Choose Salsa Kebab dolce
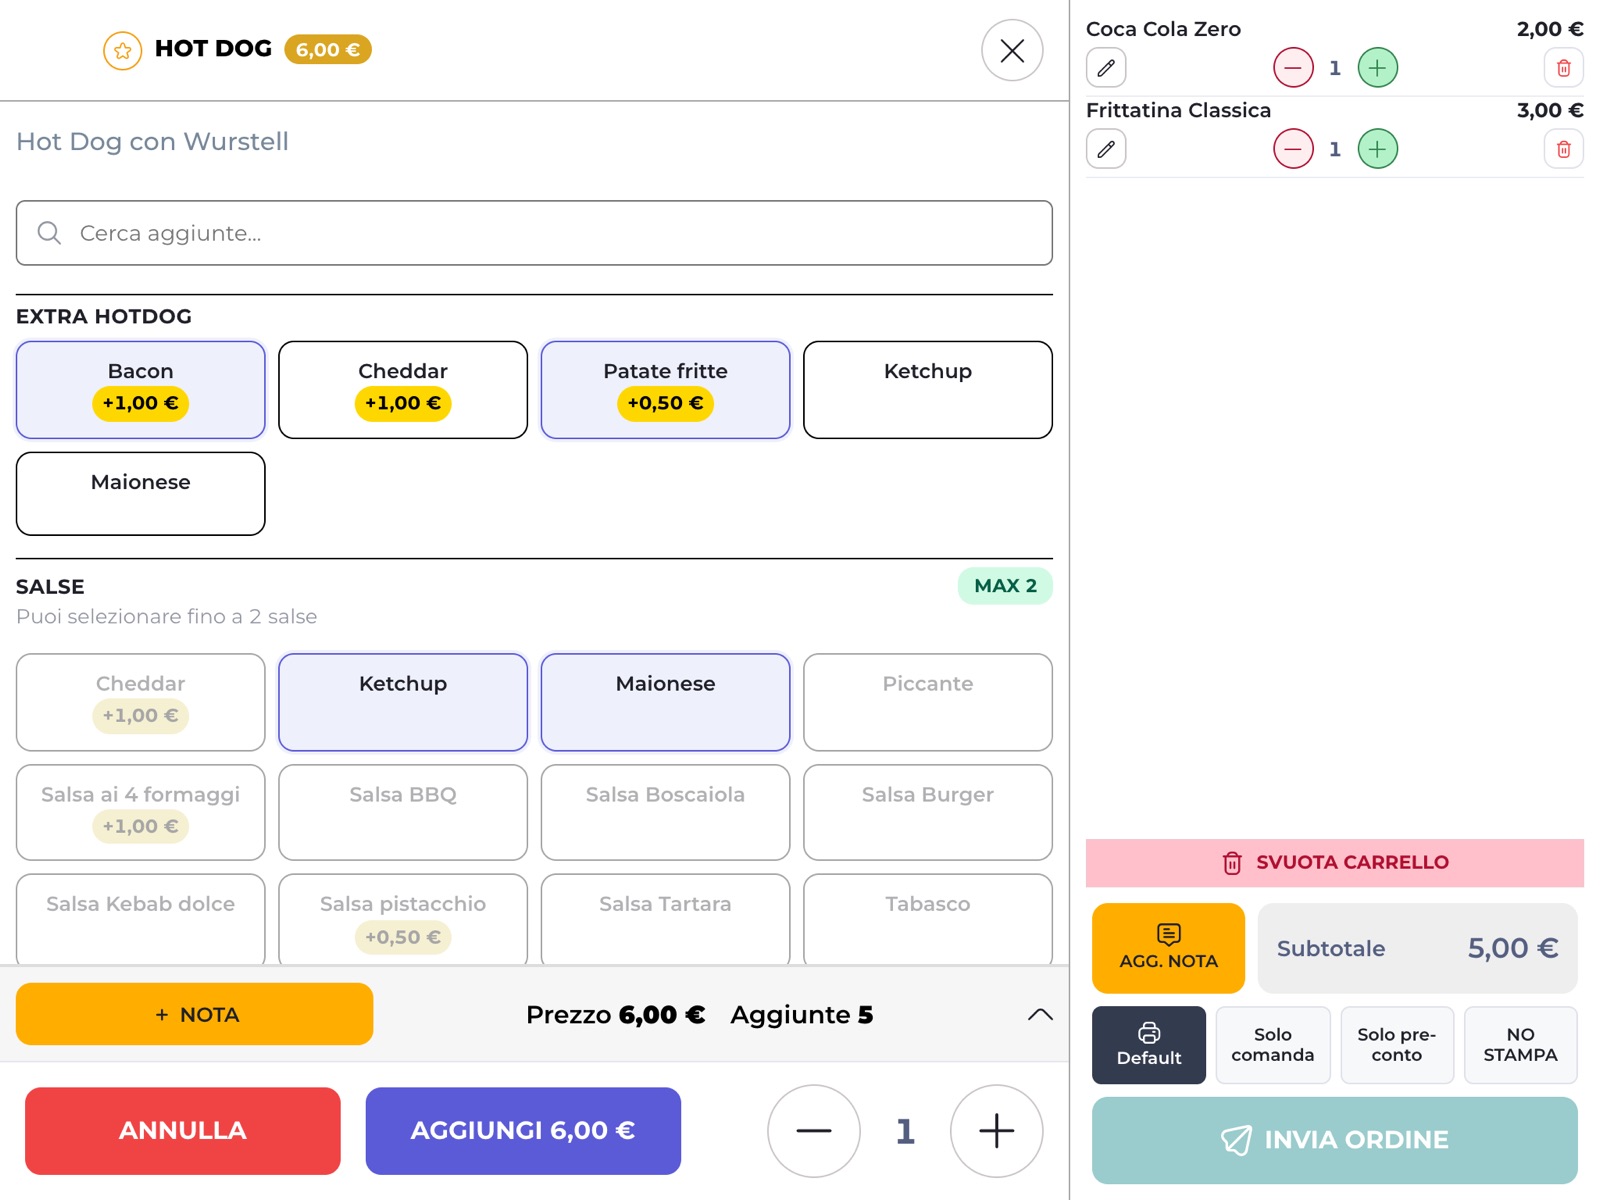 click(141, 920)
